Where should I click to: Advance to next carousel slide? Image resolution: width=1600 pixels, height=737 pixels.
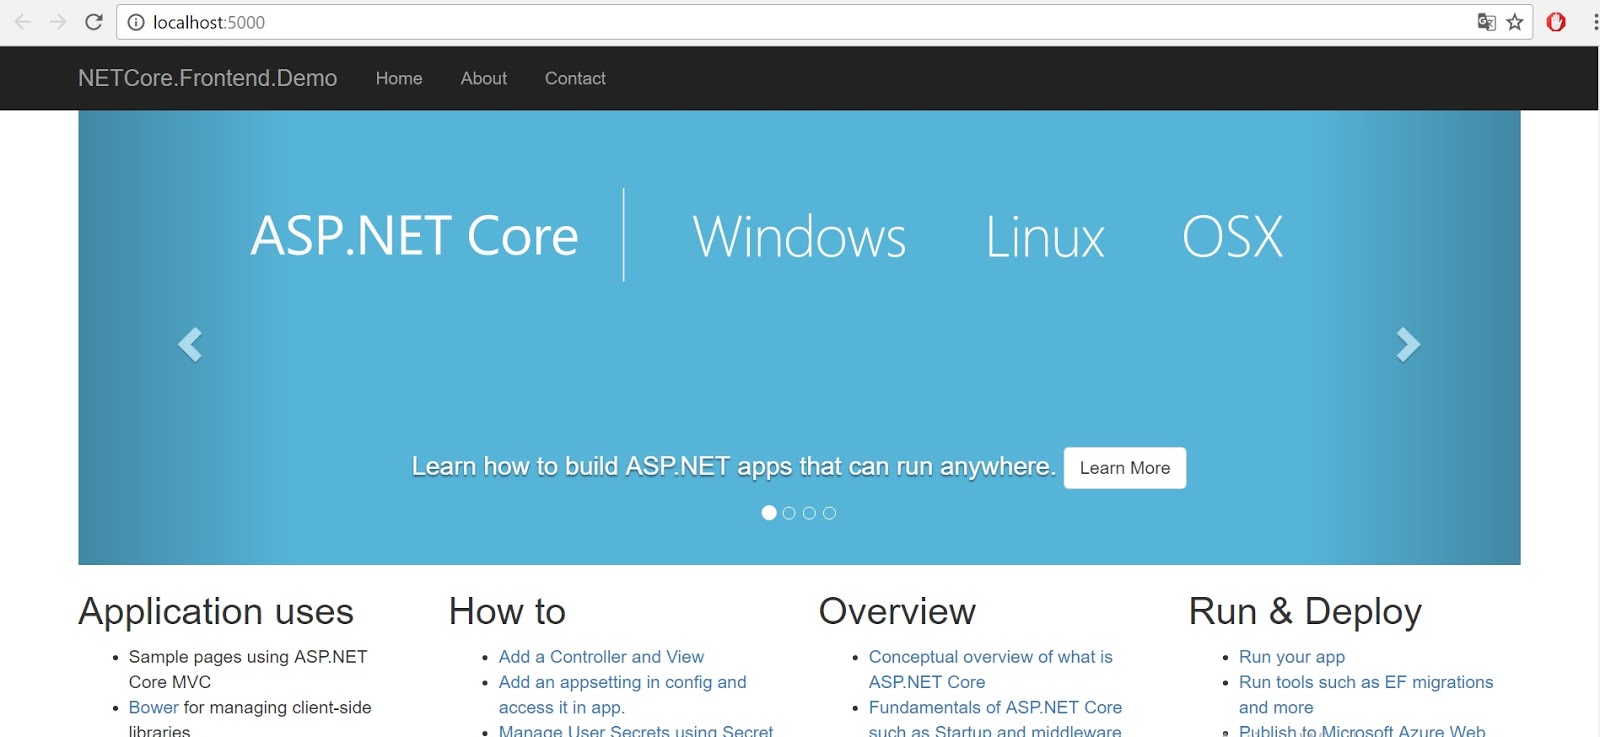click(x=1408, y=344)
